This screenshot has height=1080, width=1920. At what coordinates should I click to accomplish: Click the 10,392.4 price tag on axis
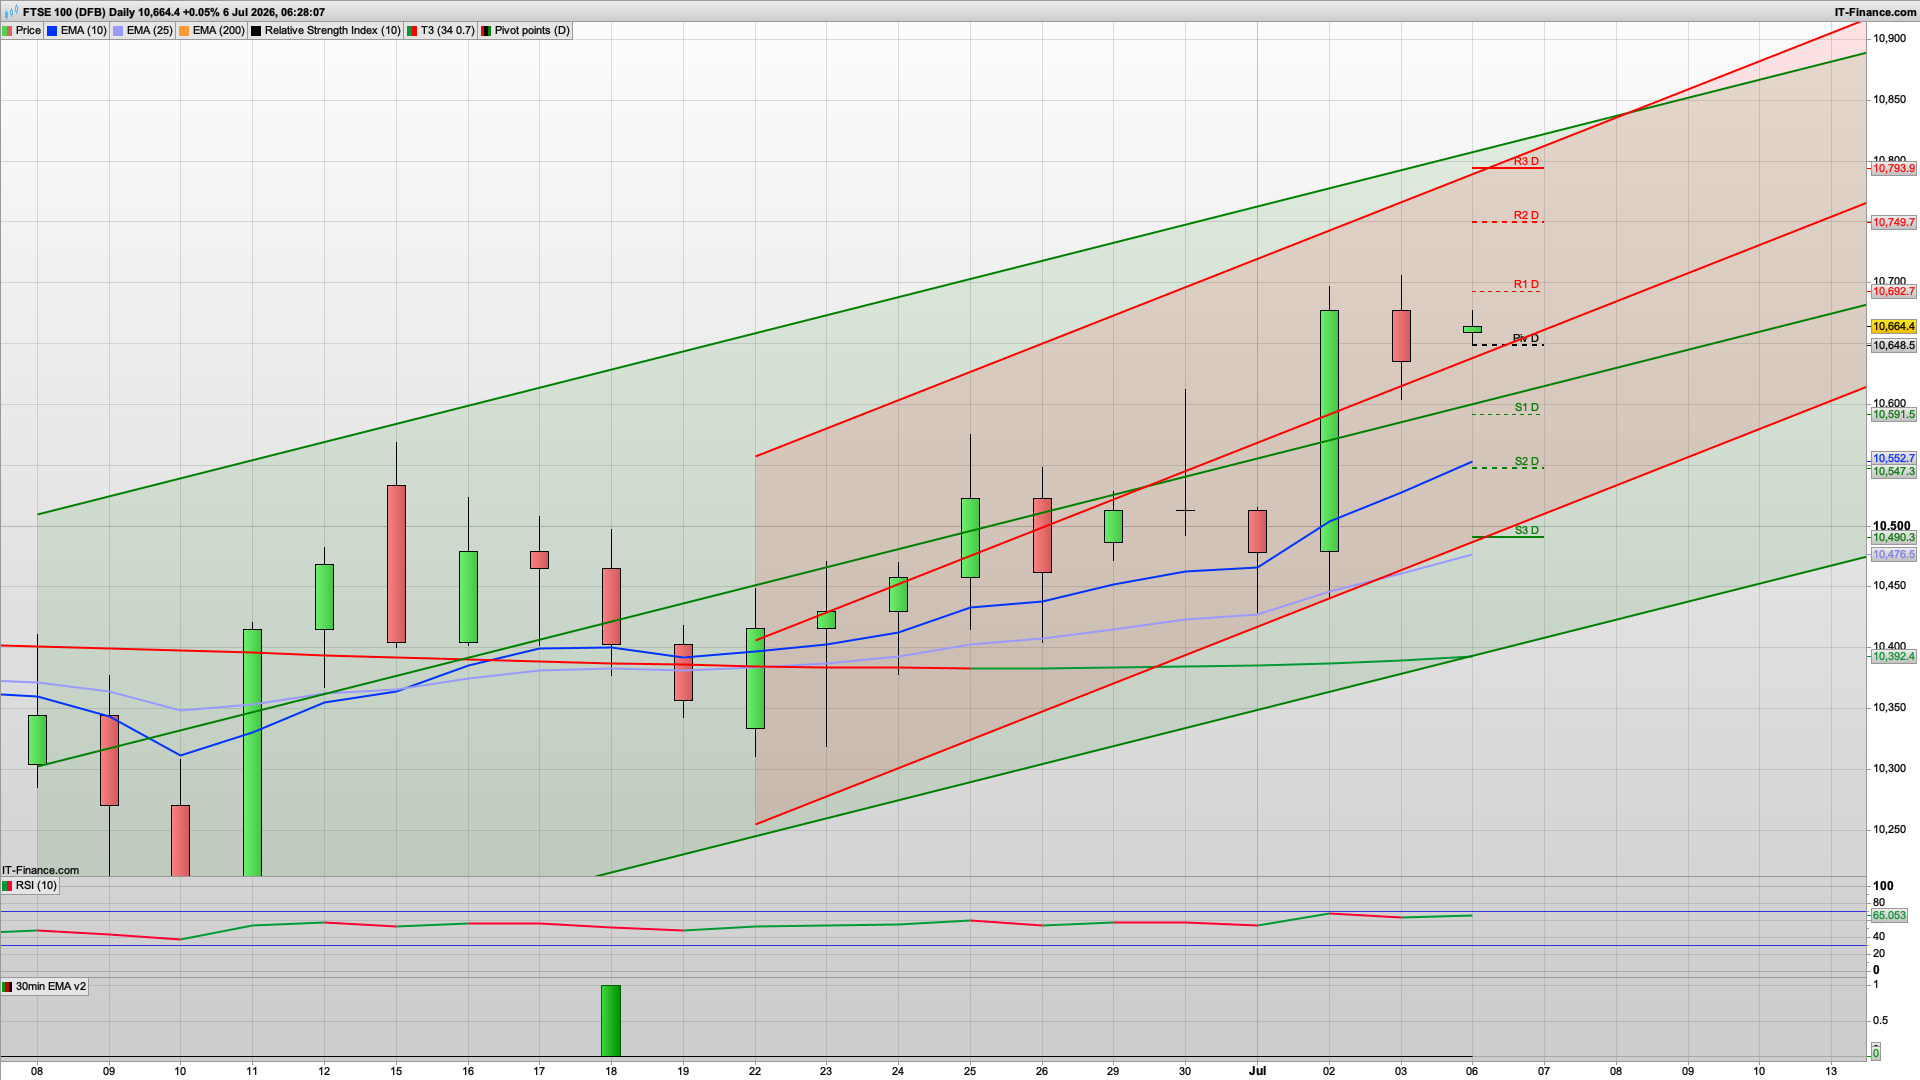[x=1893, y=657]
